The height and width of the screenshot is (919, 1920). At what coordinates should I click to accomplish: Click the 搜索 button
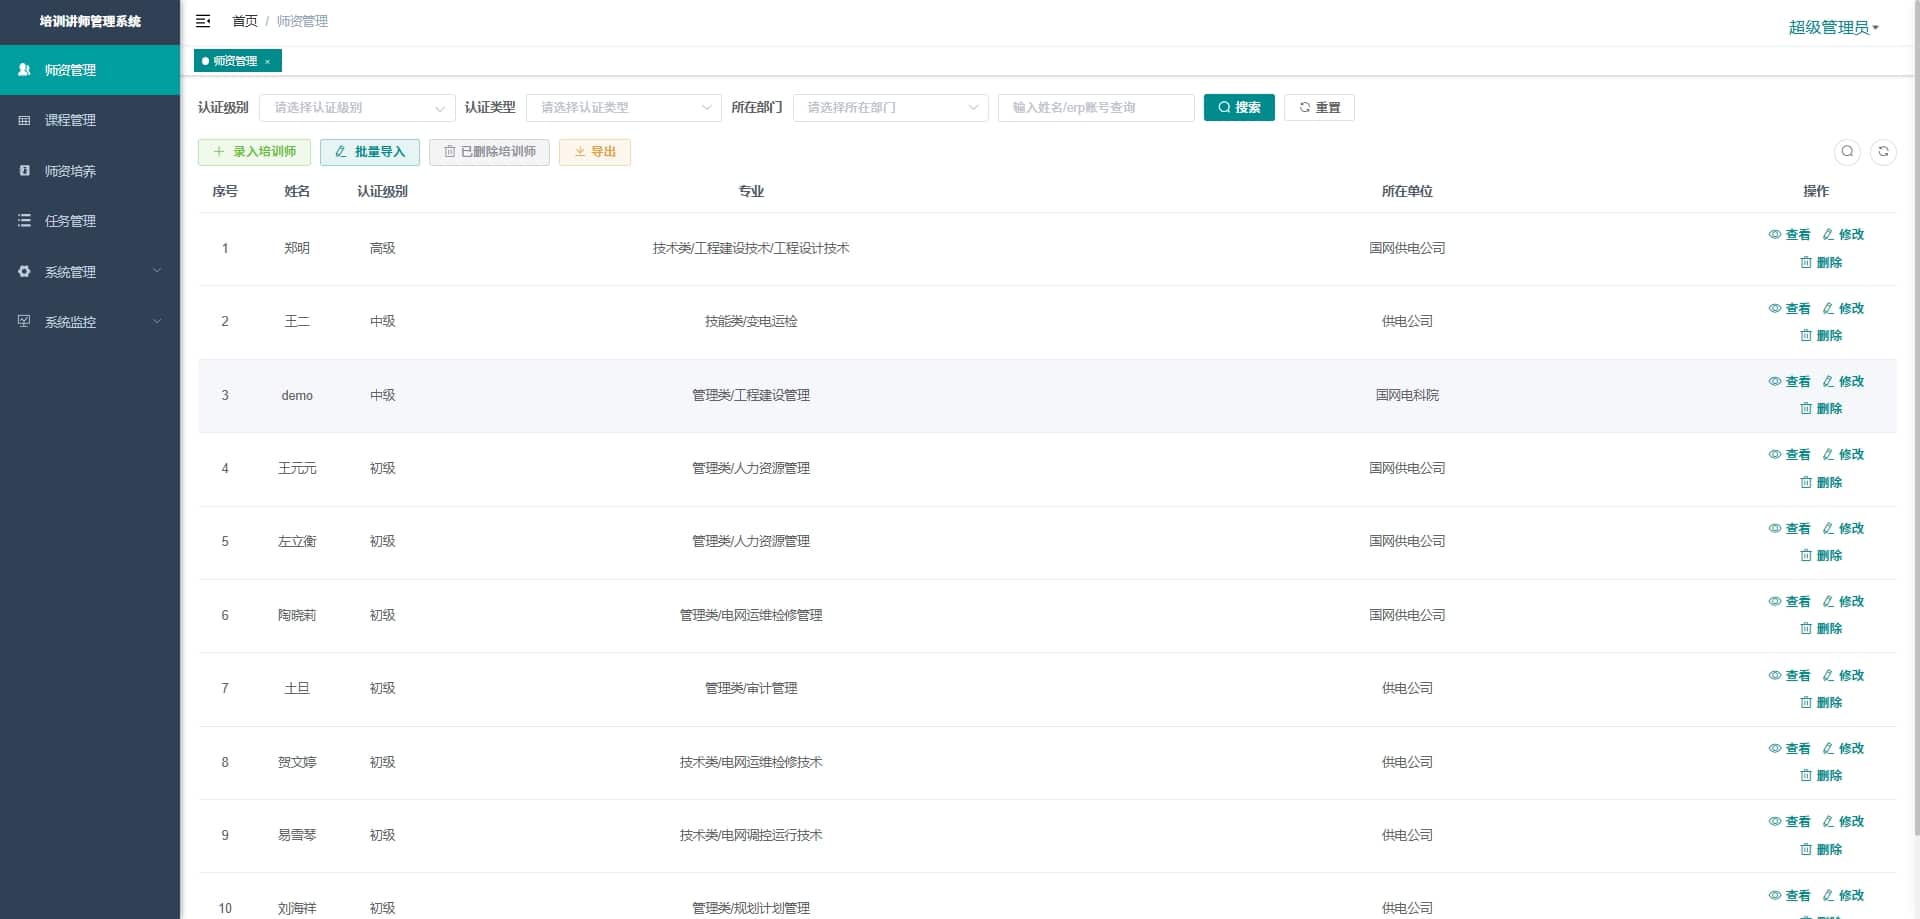[x=1239, y=108]
